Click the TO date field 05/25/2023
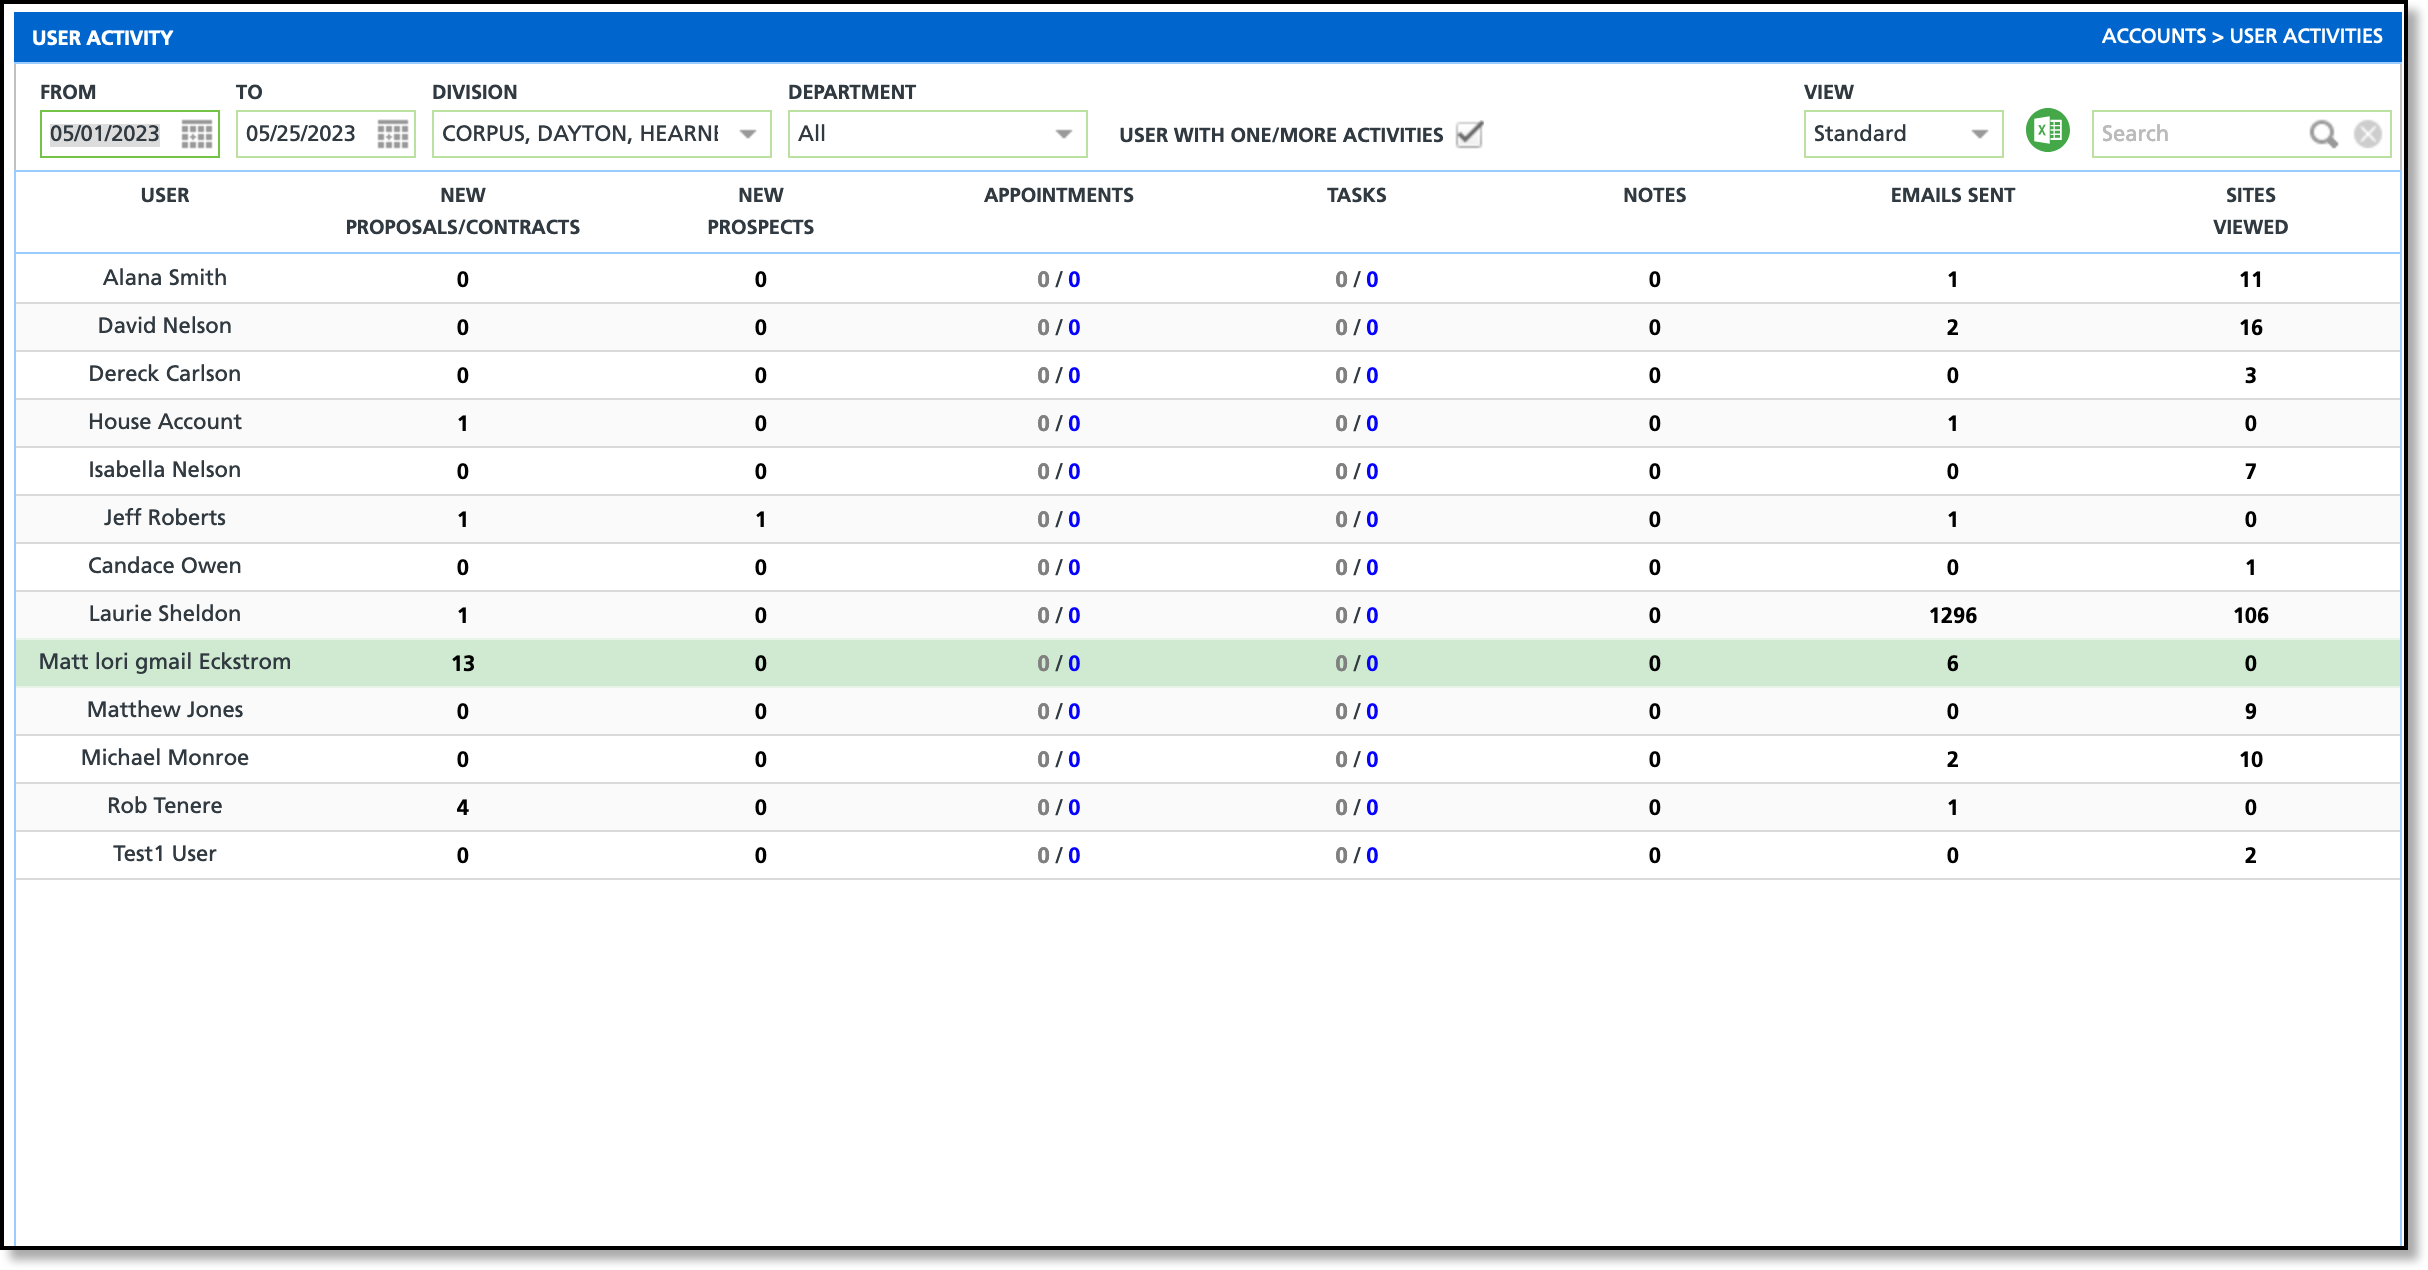Viewport: 2428px width, 1270px height. (x=302, y=134)
